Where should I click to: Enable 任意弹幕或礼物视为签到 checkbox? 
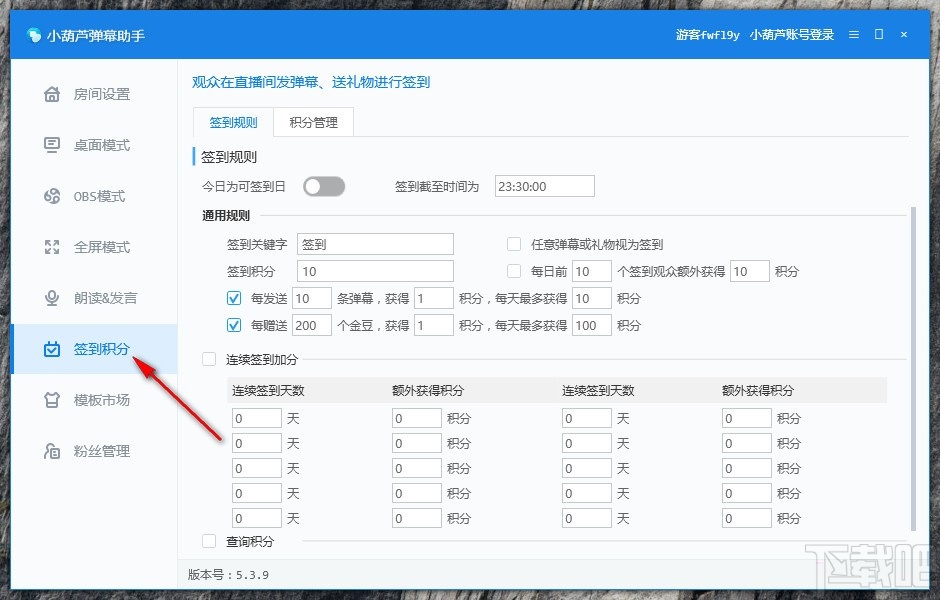click(514, 244)
